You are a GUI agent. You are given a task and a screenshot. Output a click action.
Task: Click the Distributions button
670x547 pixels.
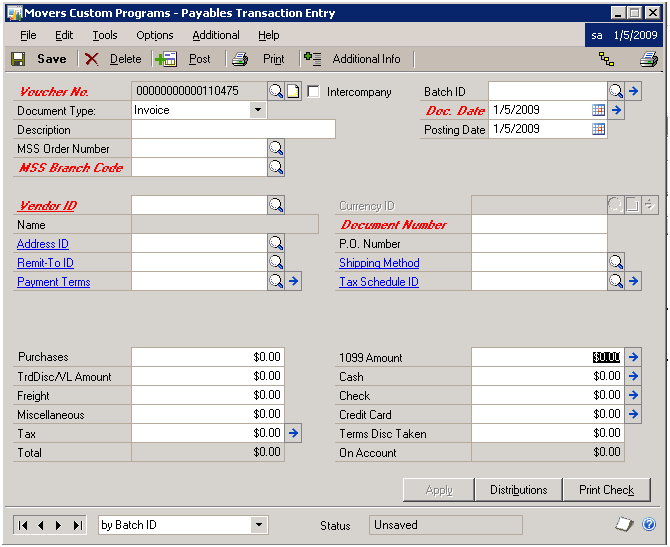coord(518,490)
